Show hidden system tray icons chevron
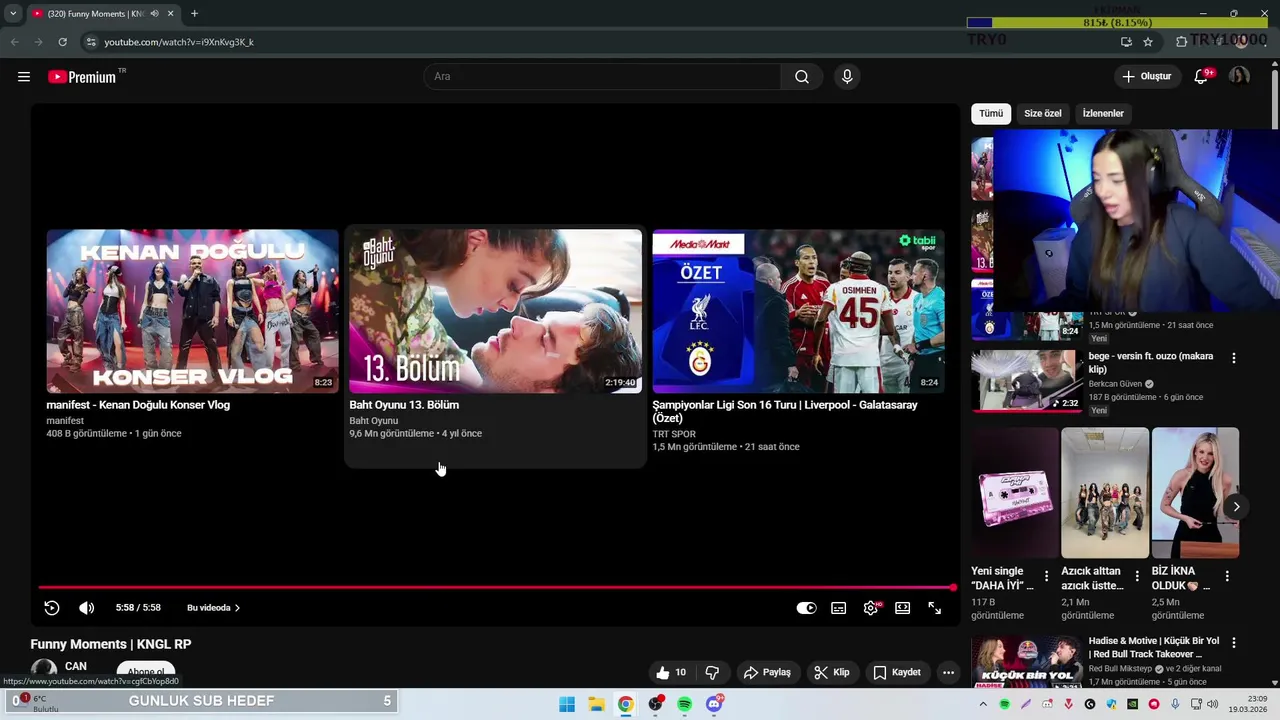 (983, 705)
